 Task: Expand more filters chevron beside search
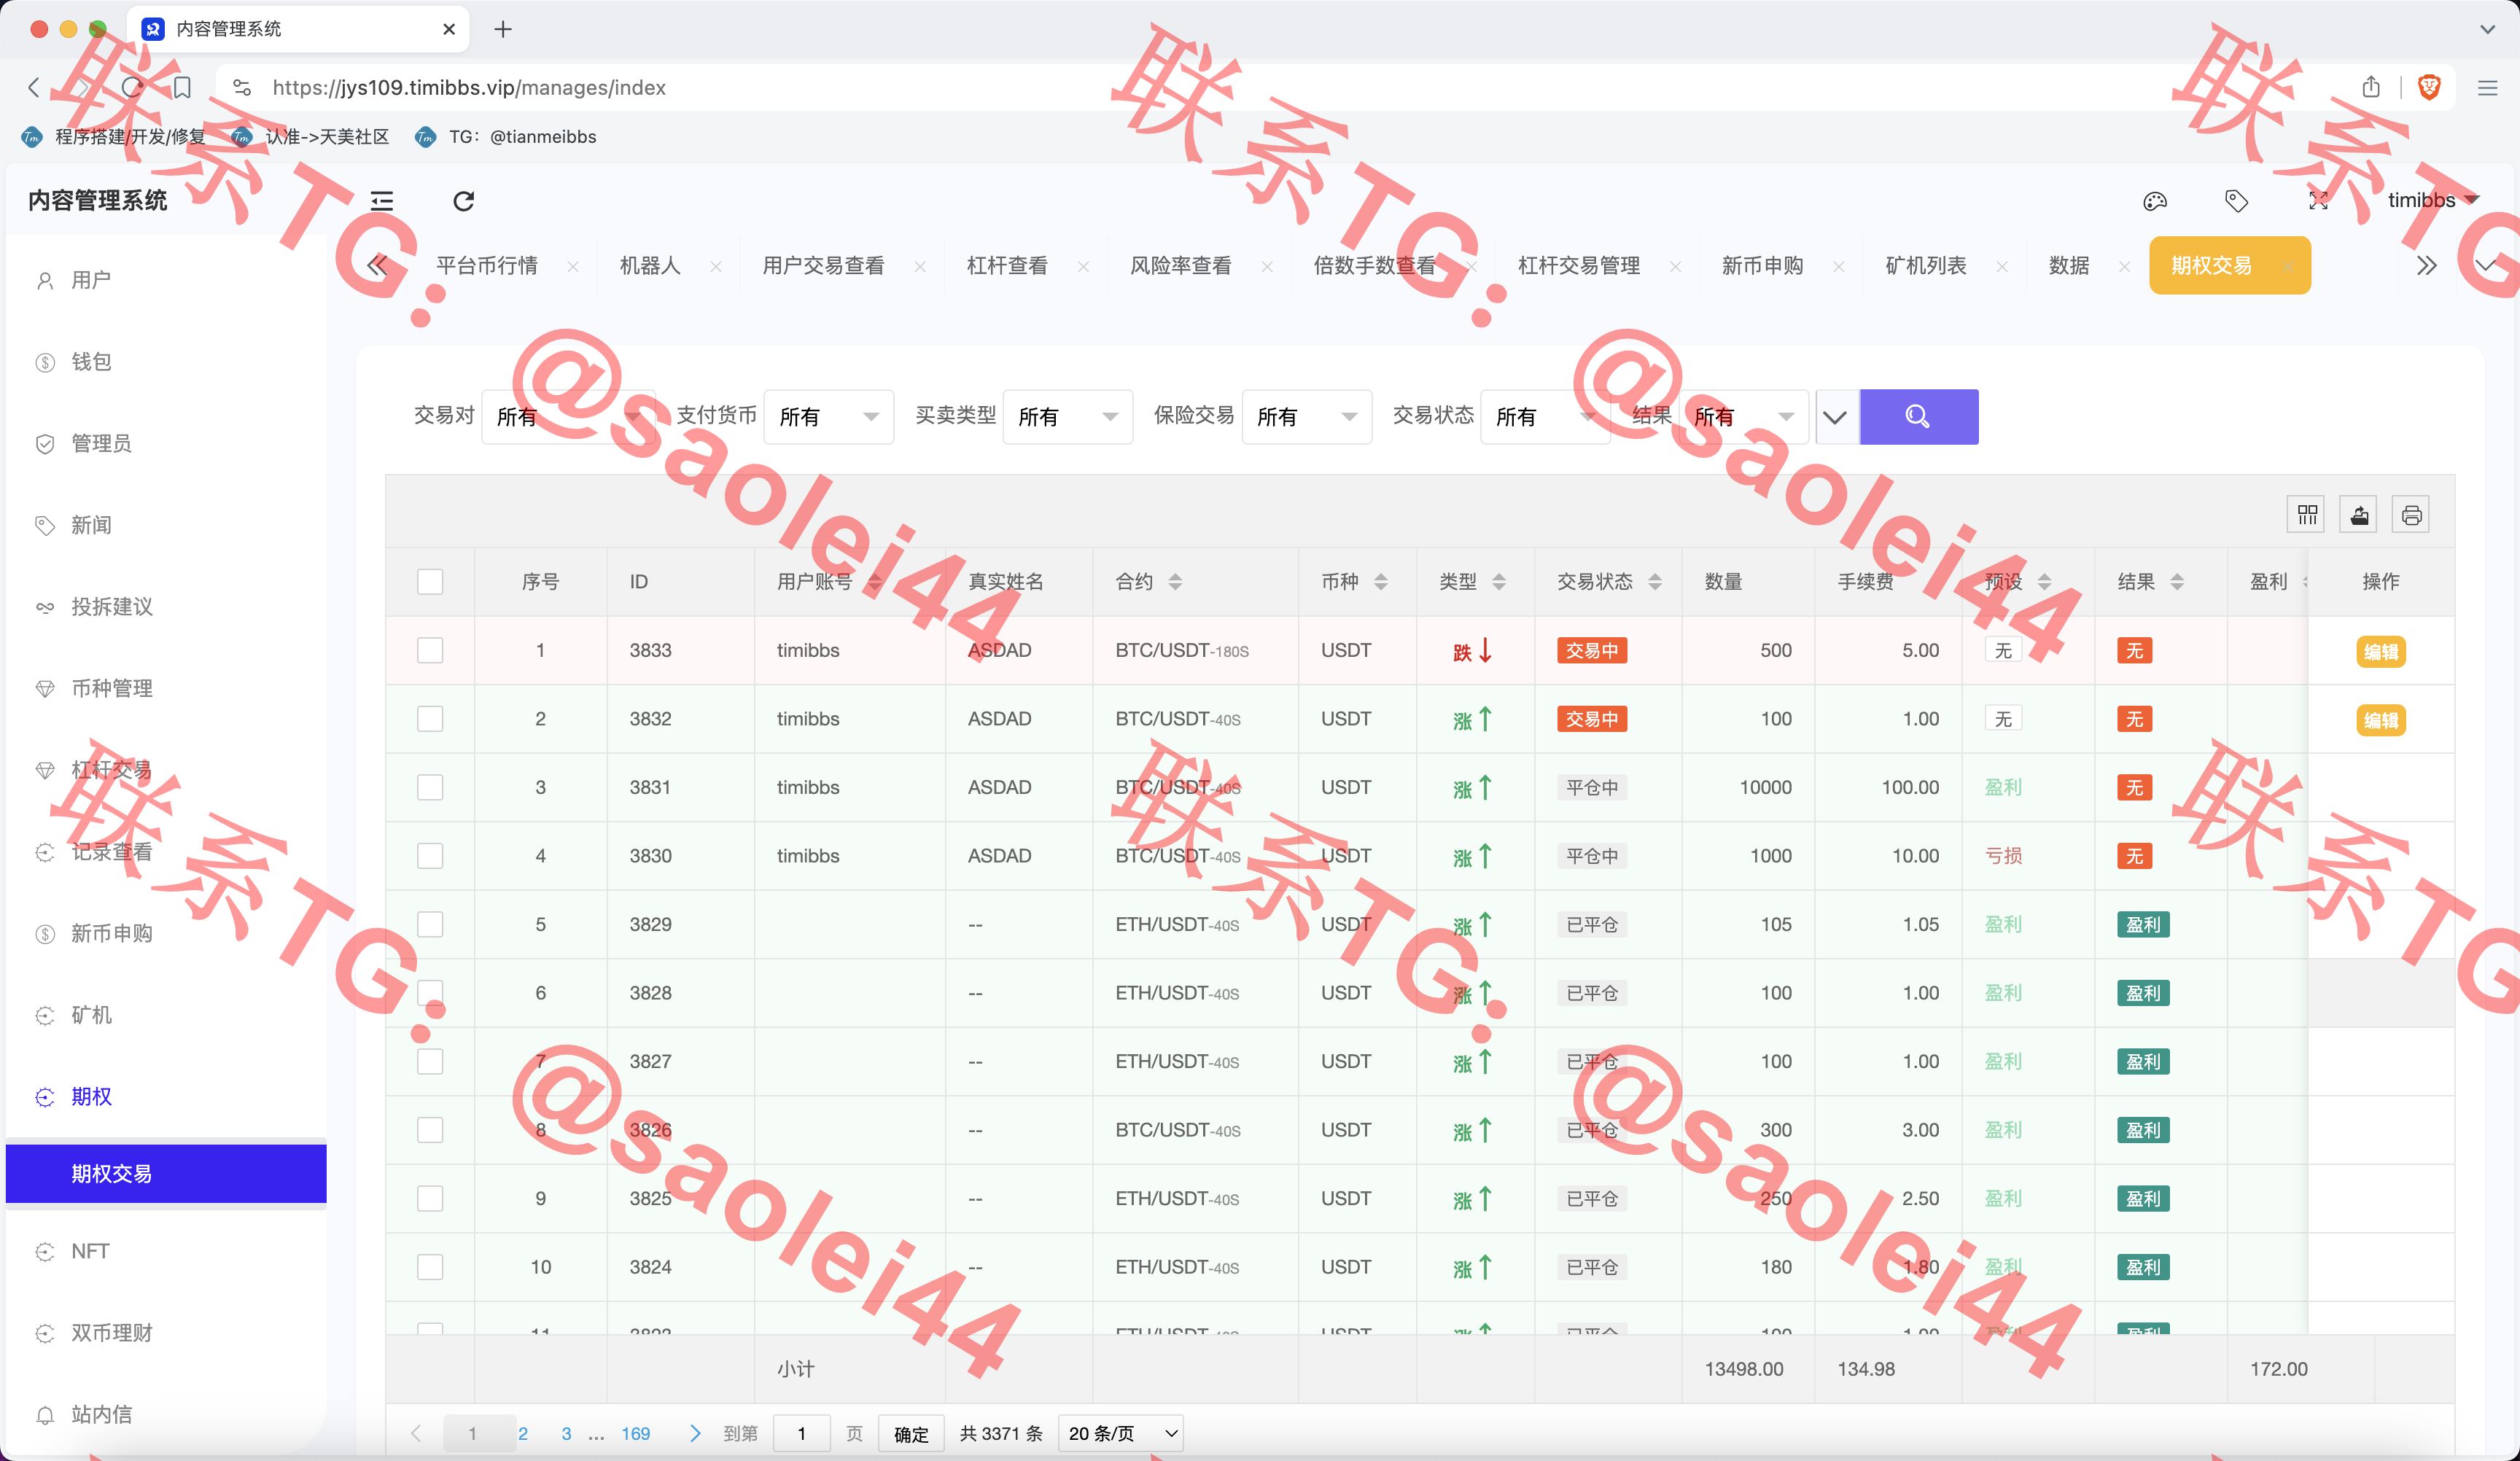1836,417
